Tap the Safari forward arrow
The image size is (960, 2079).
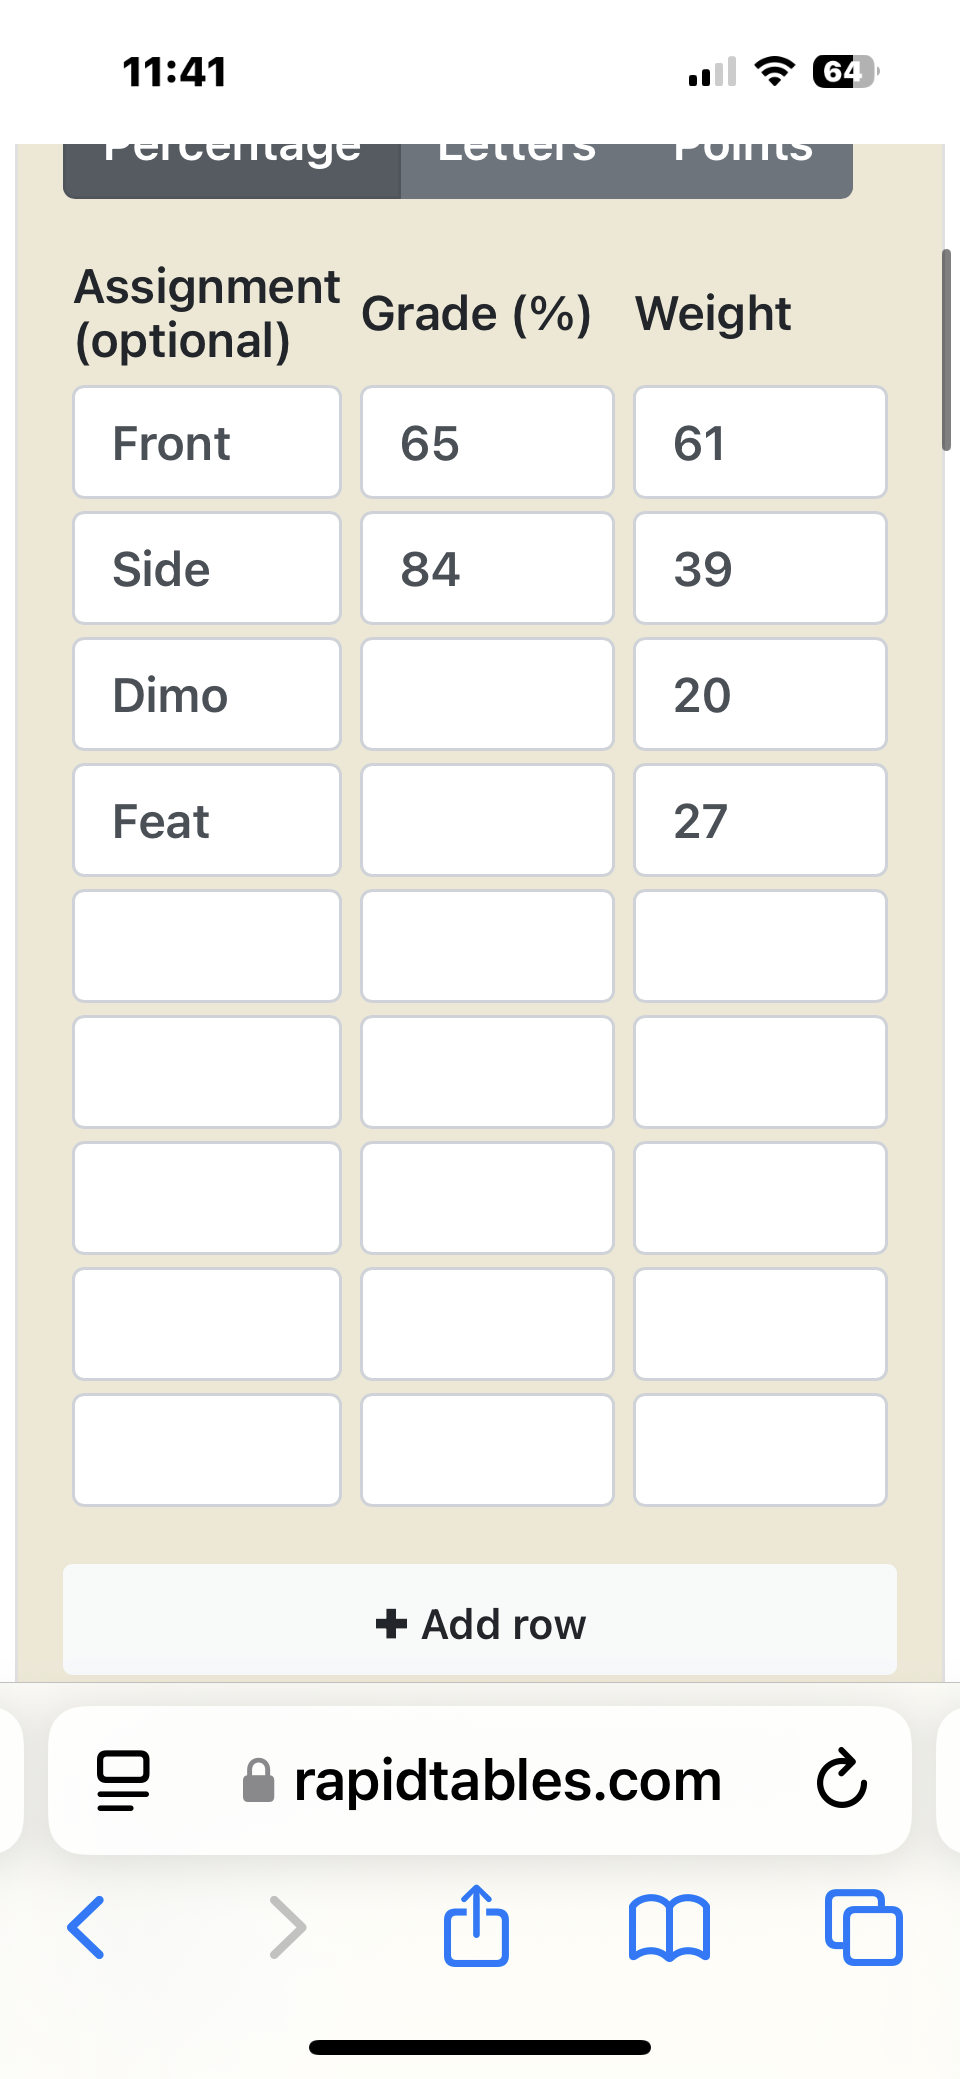(288, 1927)
